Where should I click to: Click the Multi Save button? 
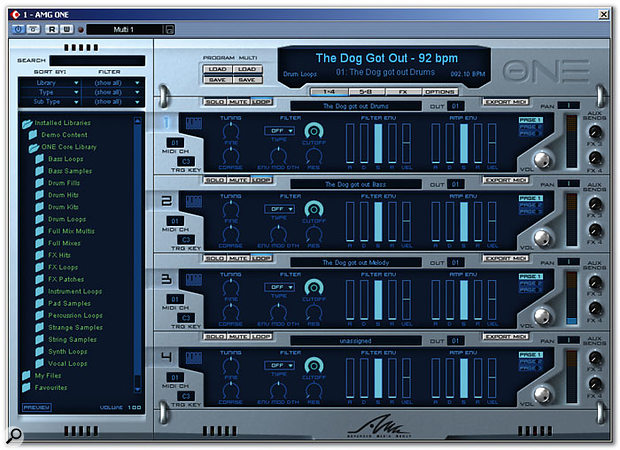[x=247, y=80]
